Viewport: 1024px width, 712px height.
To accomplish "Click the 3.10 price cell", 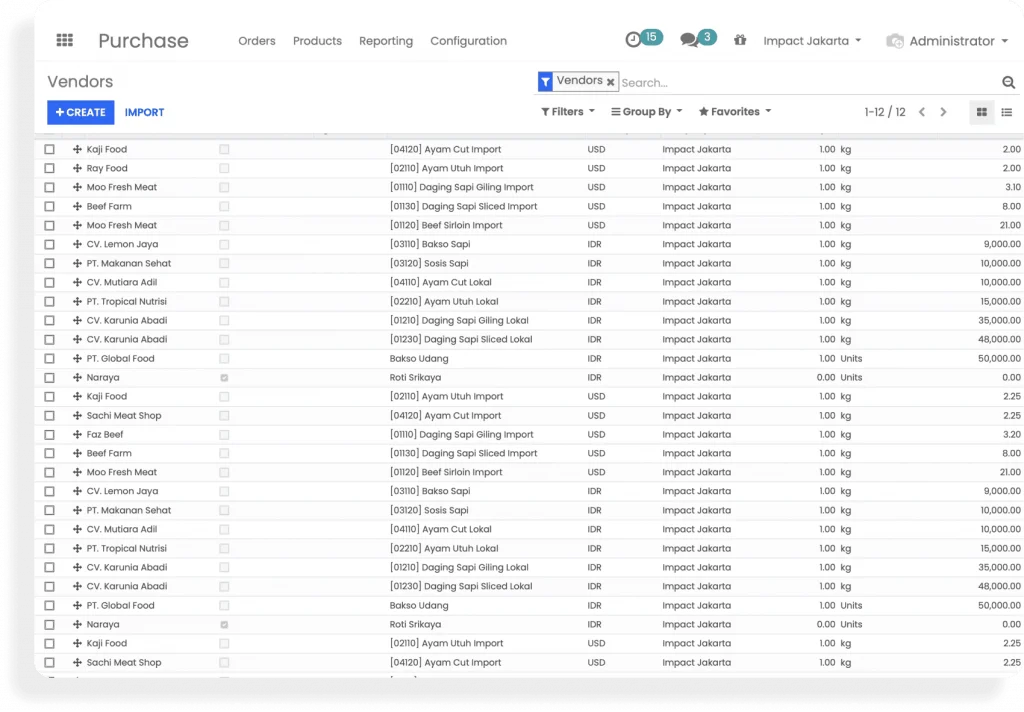I will click(x=1013, y=187).
